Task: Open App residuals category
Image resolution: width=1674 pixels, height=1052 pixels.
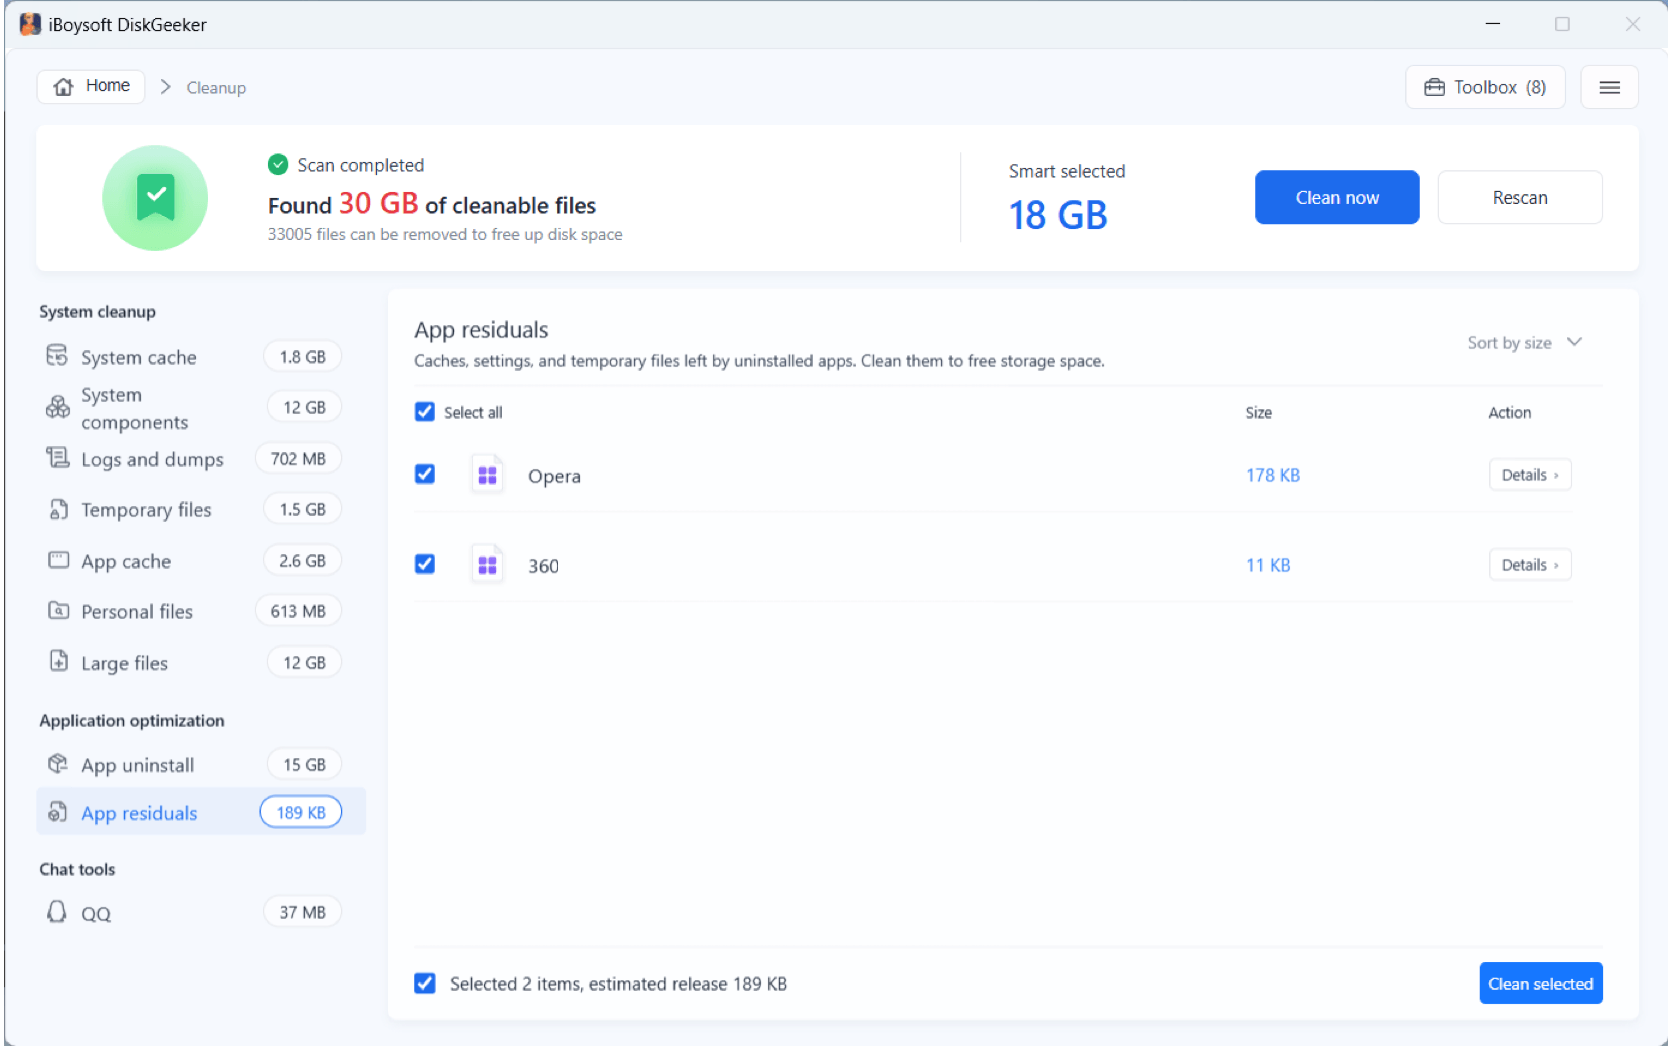Action: 201,813
